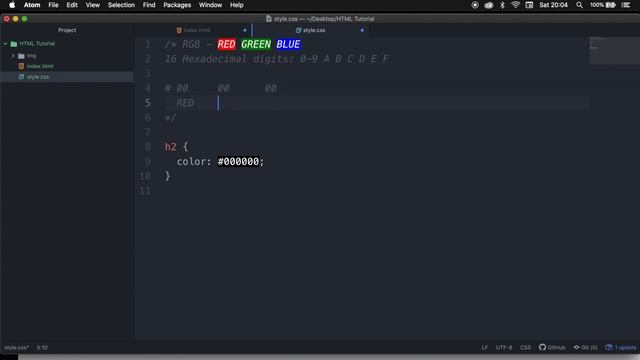The image size is (640, 360).
Task: Change CSS grammar selector
Action: click(x=525, y=348)
